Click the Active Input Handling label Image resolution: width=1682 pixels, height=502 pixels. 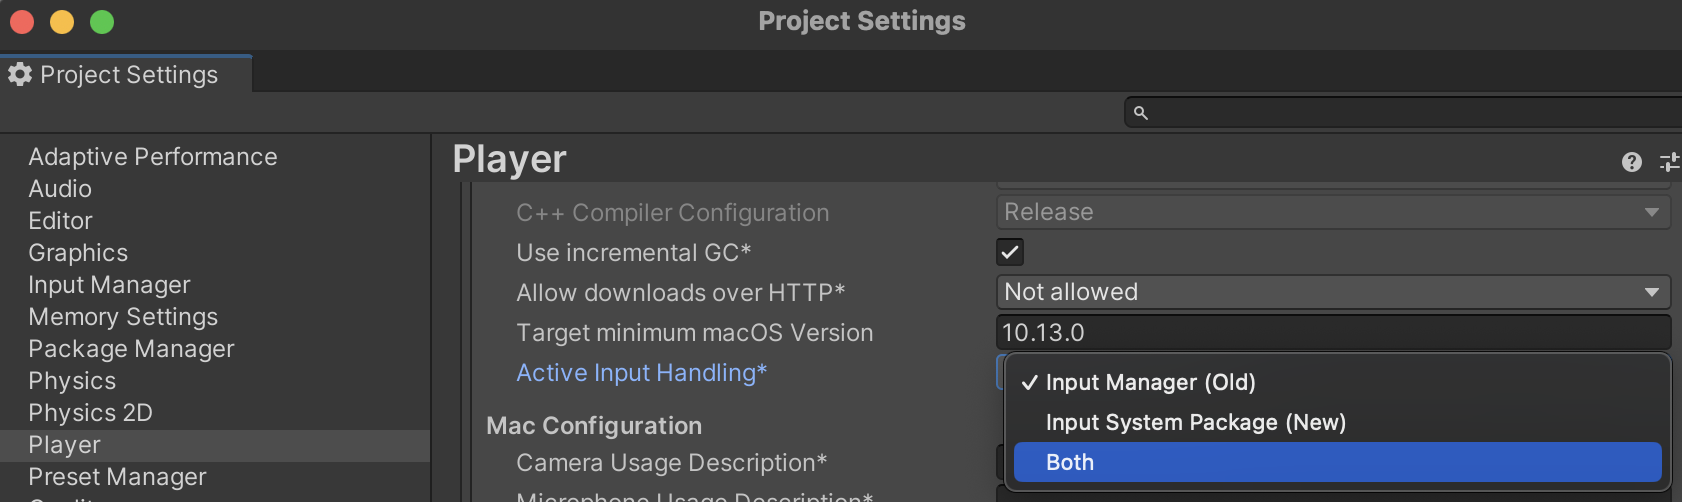(641, 373)
